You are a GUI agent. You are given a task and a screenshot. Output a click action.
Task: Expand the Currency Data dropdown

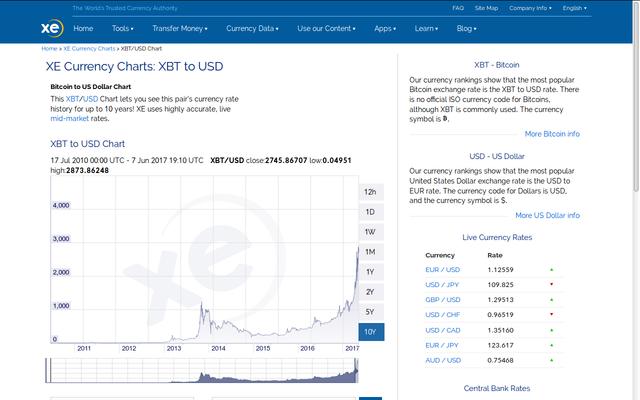252,29
